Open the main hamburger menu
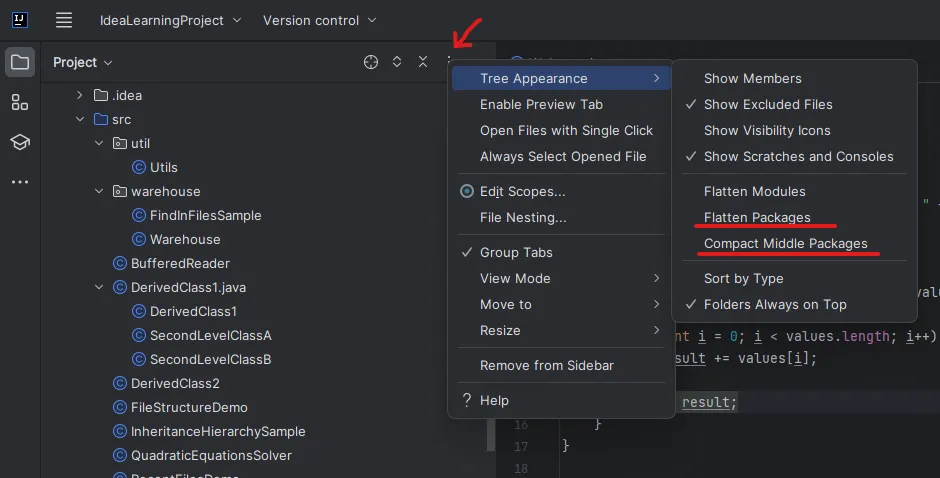Image resolution: width=940 pixels, height=478 pixels. [64, 20]
